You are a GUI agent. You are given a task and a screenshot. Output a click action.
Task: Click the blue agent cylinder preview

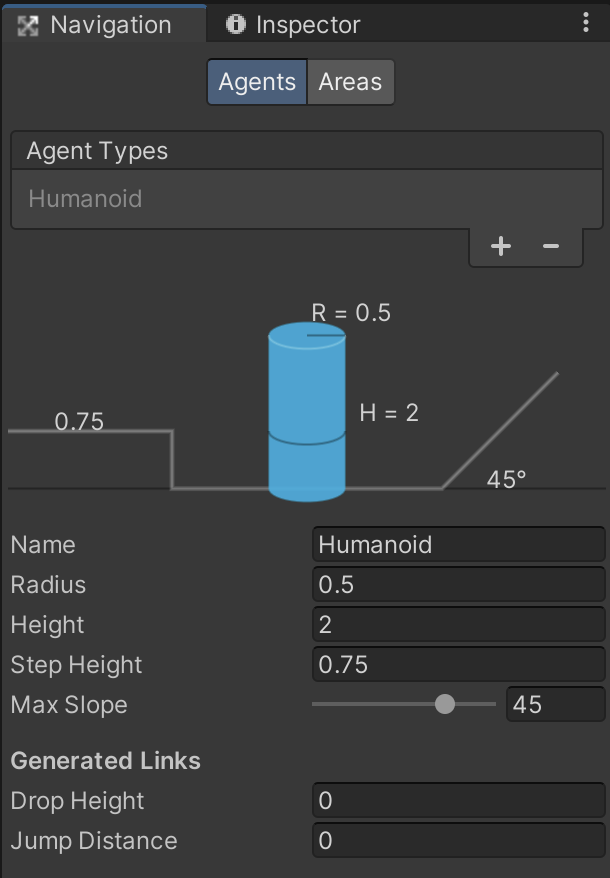point(307,412)
